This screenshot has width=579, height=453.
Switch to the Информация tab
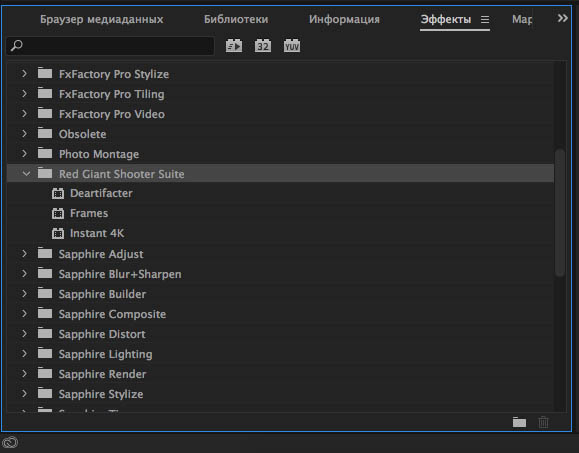[x=344, y=19]
